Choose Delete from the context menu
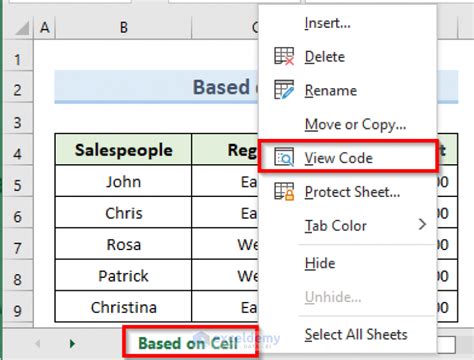Viewport: 474px width, 360px height. [347, 56]
